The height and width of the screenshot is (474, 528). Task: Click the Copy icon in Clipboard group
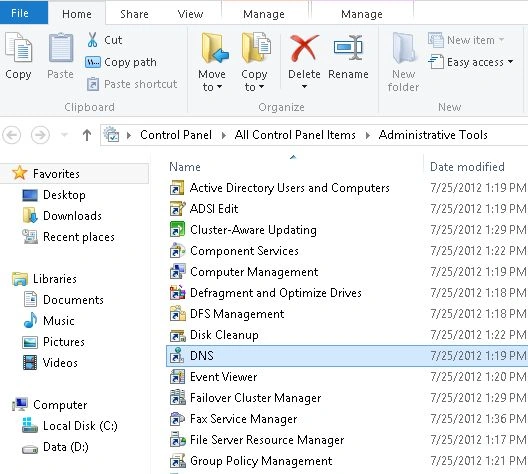pyautogui.click(x=19, y=47)
